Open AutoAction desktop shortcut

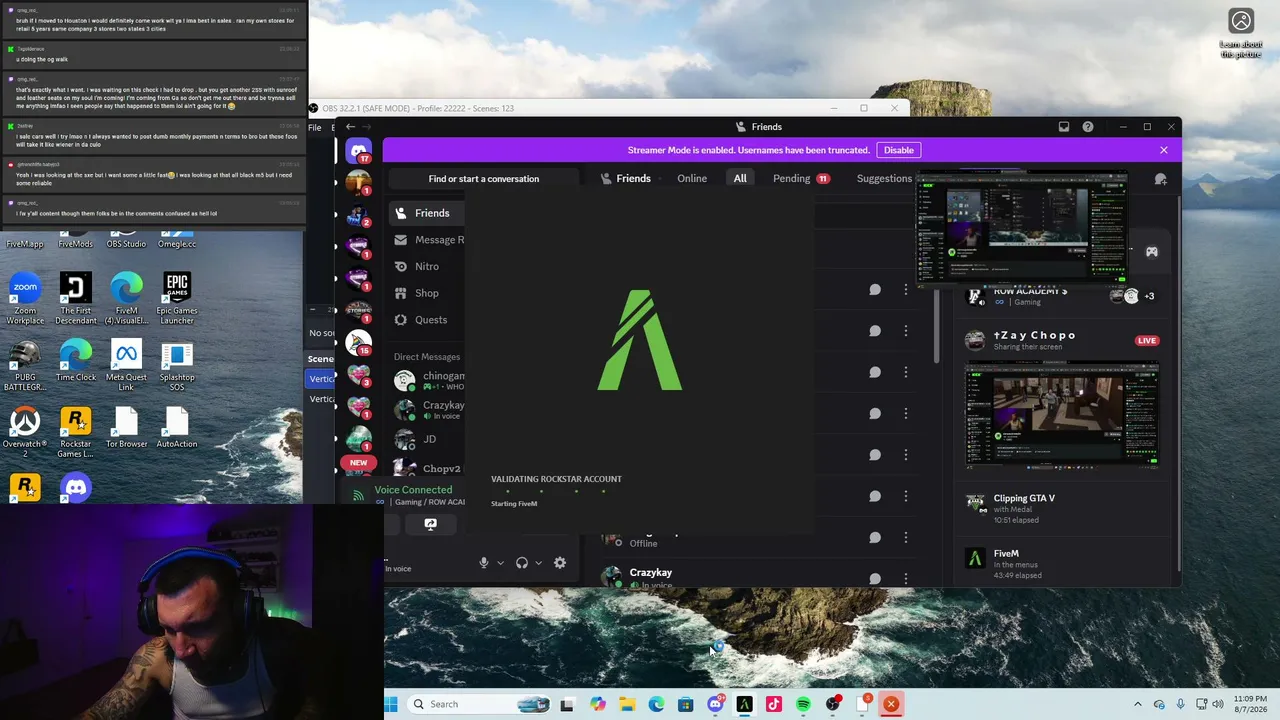click(x=177, y=428)
